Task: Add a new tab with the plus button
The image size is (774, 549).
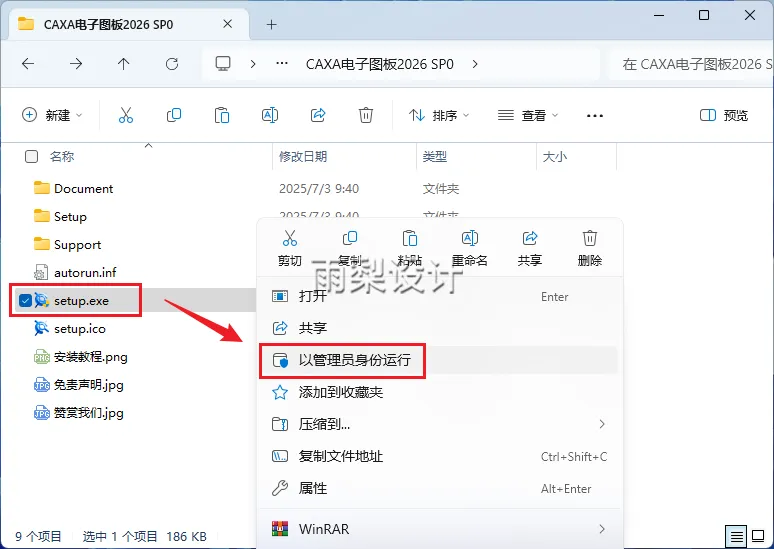Action: pos(271,24)
